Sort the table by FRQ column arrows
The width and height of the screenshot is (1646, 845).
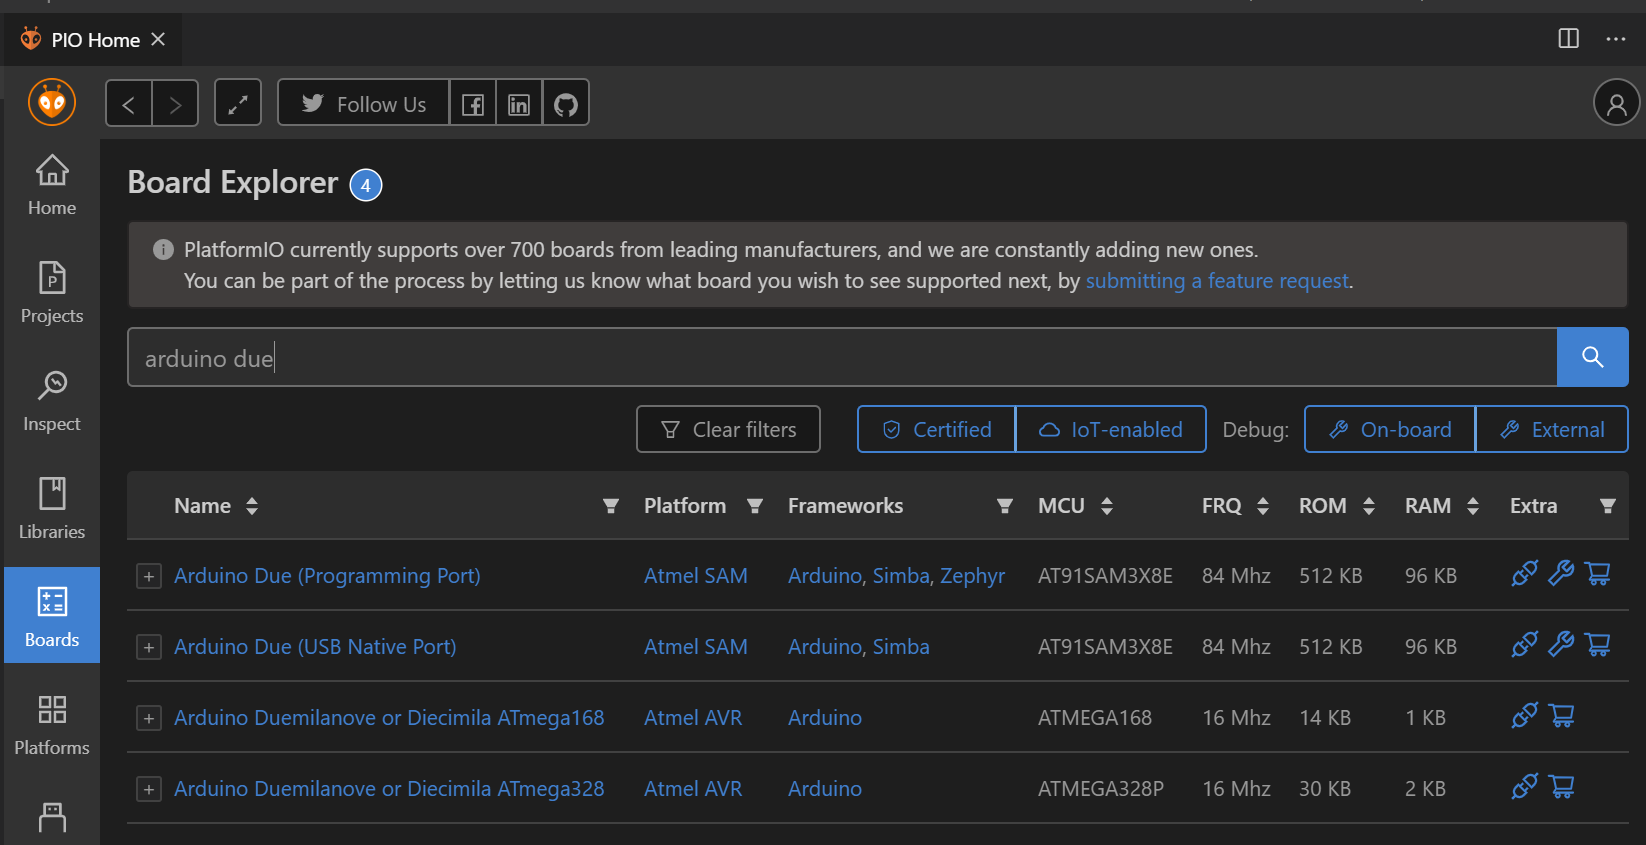(1263, 506)
